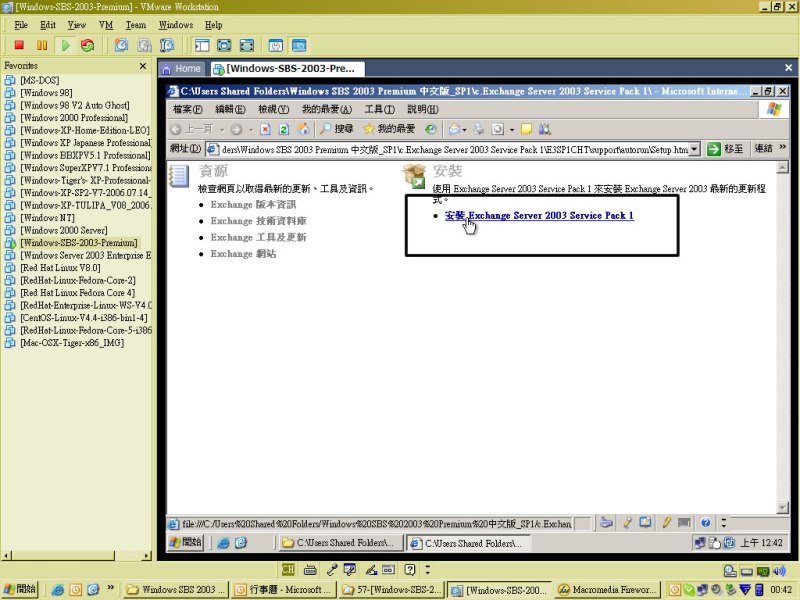The image size is (800, 600).
Task: Click the Back (上一頁) button in Internet Explorer
Action: pyautogui.click(x=192, y=129)
